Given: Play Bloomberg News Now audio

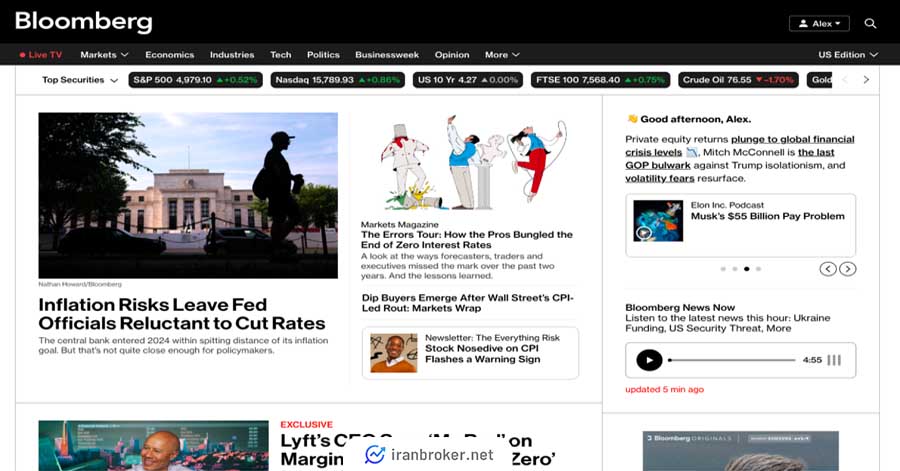Looking at the screenshot, I should pos(649,360).
